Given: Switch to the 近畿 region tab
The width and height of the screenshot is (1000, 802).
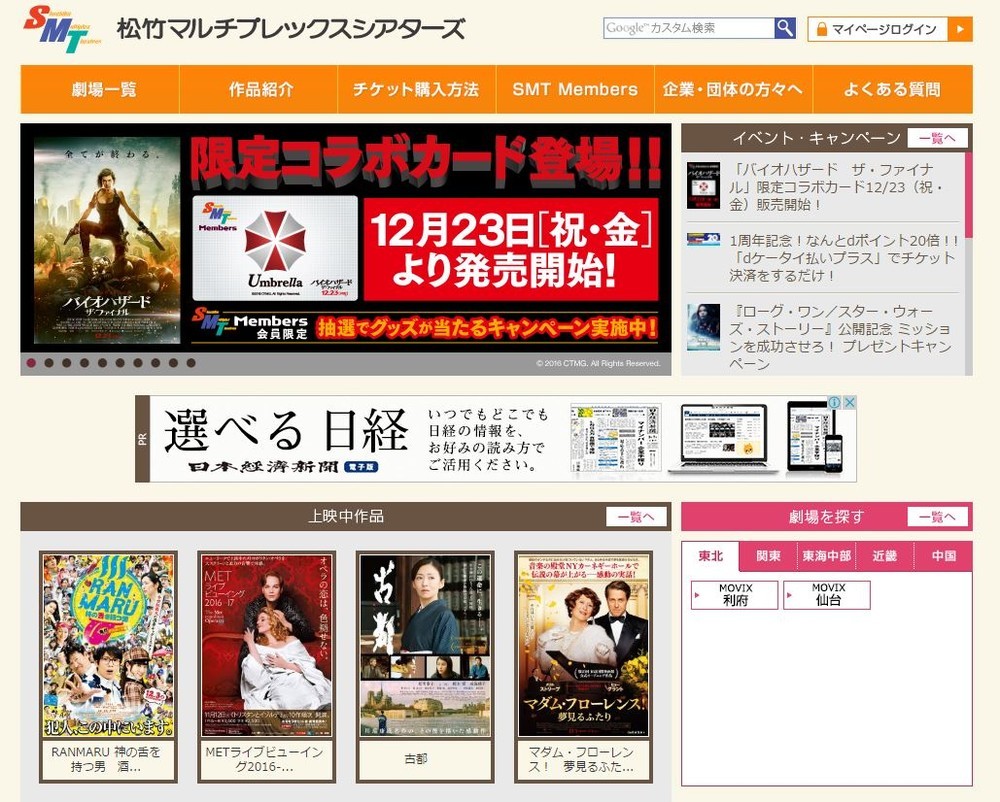Looking at the screenshot, I should (x=884, y=557).
